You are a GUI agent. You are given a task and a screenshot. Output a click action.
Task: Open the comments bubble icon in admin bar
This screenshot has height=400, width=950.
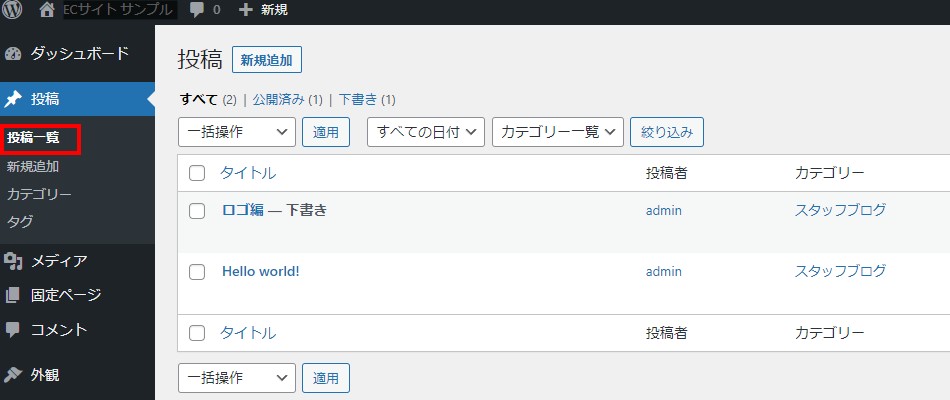[x=197, y=11]
